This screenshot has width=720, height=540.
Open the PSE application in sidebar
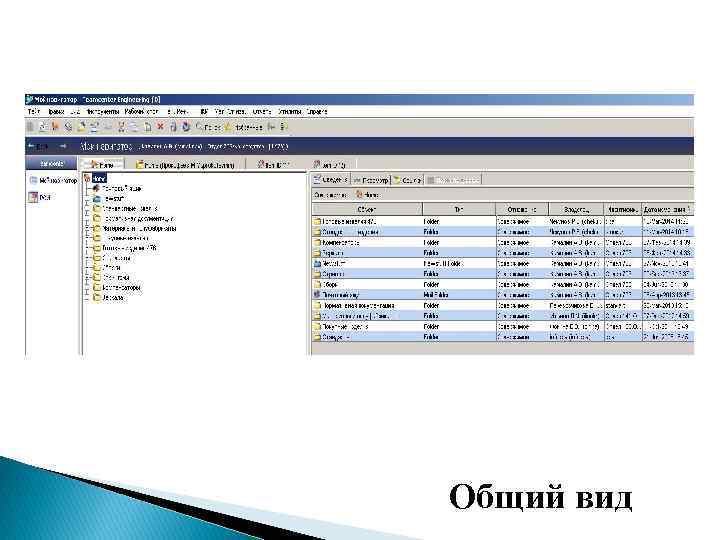tap(39, 197)
